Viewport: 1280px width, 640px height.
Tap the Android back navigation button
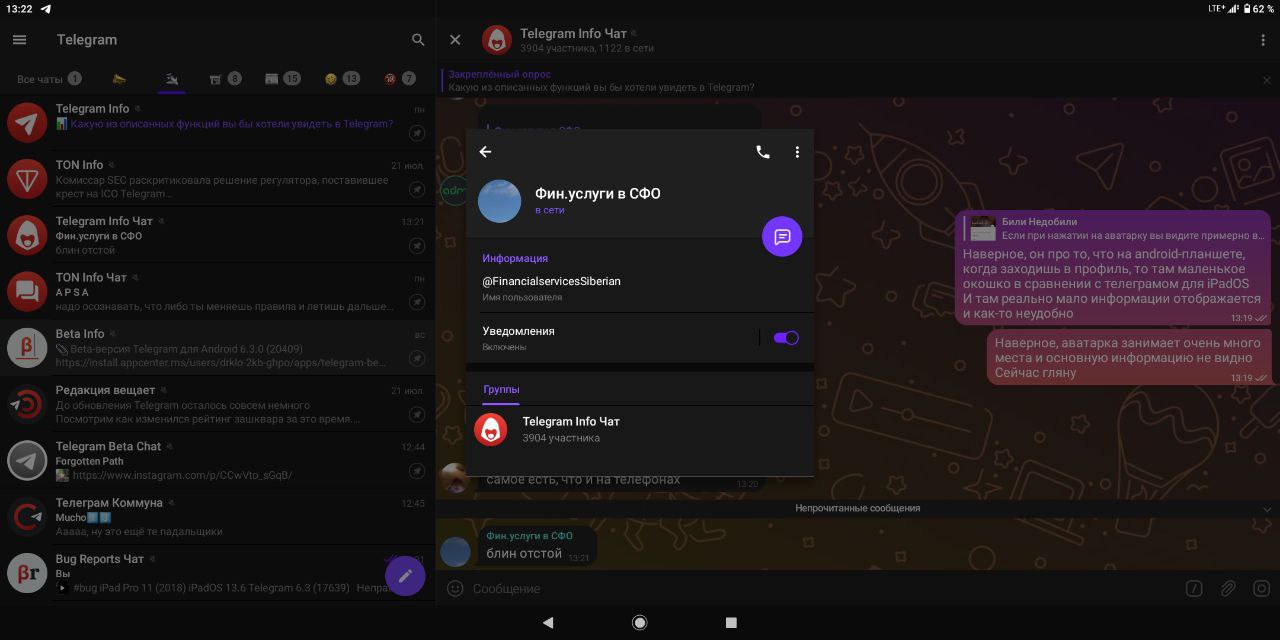point(548,622)
